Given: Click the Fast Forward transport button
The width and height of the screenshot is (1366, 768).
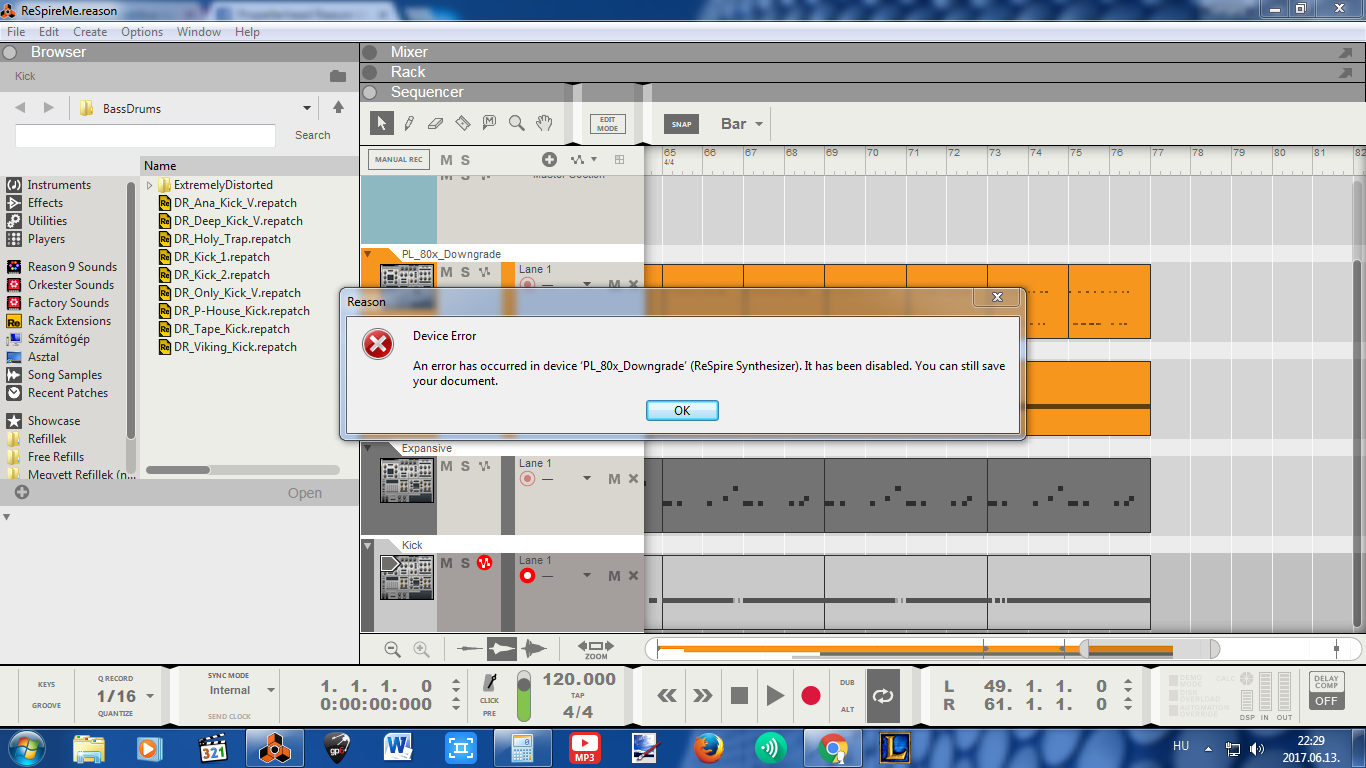Looking at the screenshot, I should pyautogui.click(x=703, y=695).
